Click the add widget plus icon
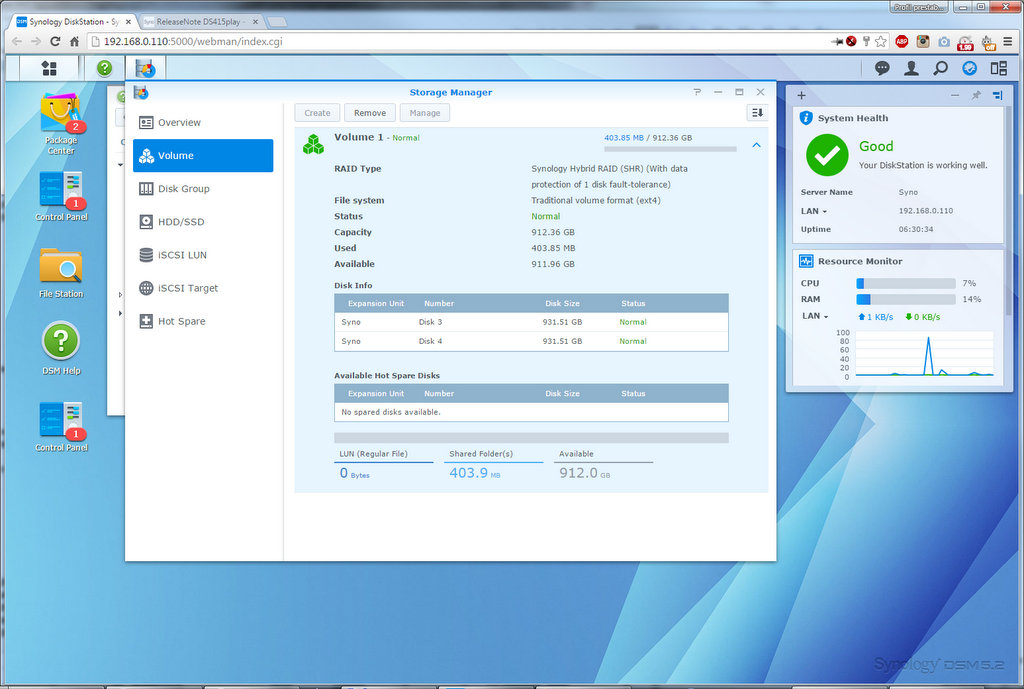The image size is (1024, 689). tap(801, 95)
